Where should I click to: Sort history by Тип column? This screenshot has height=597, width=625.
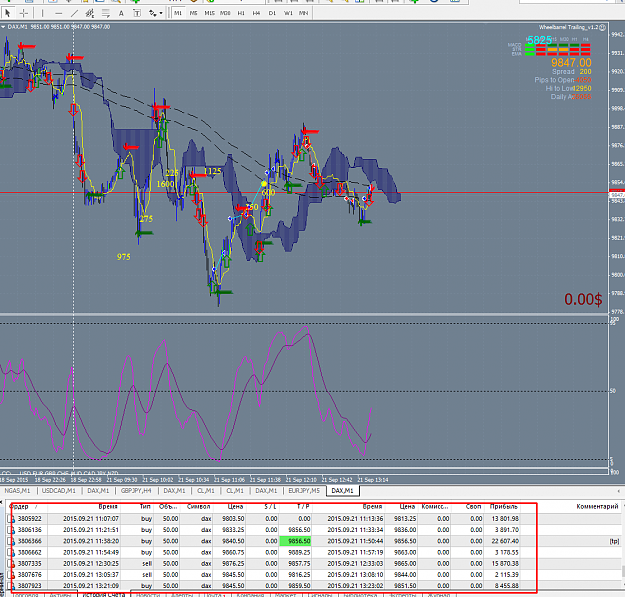click(145, 507)
